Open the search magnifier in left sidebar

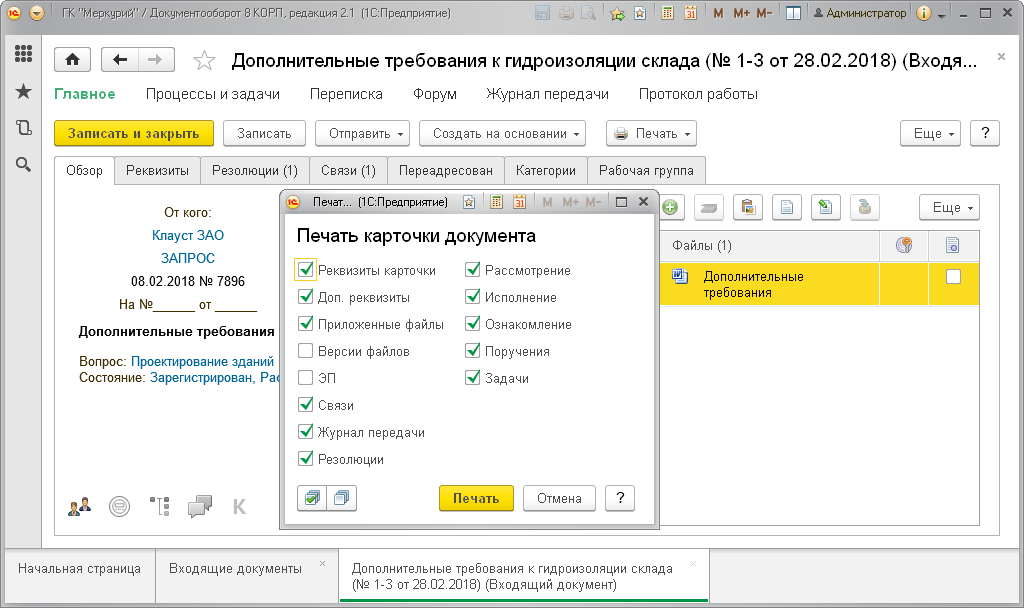(24, 165)
